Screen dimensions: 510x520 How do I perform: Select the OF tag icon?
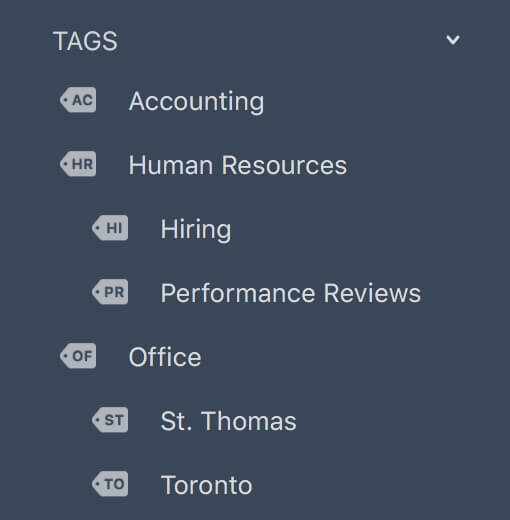78,356
